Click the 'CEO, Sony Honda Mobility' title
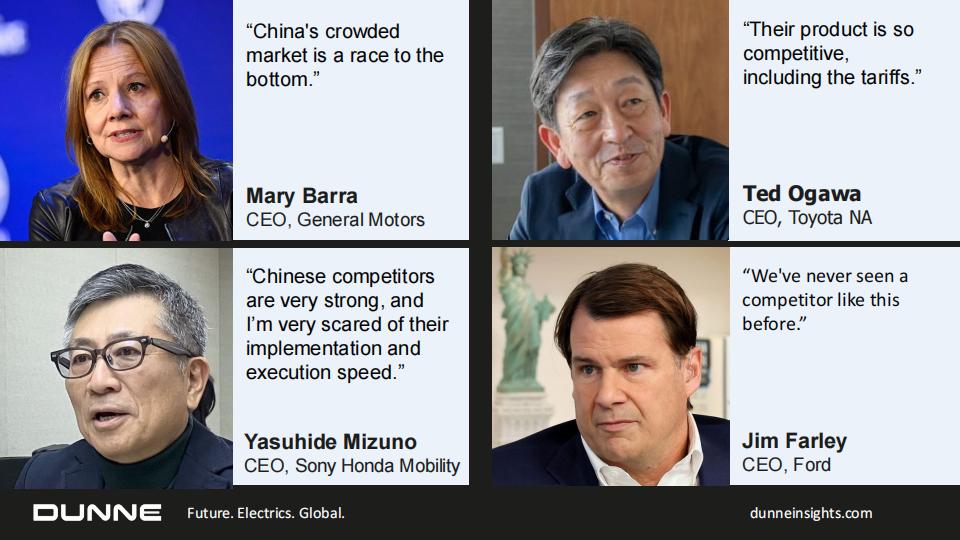The height and width of the screenshot is (540, 960). pyautogui.click(x=352, y=466)
